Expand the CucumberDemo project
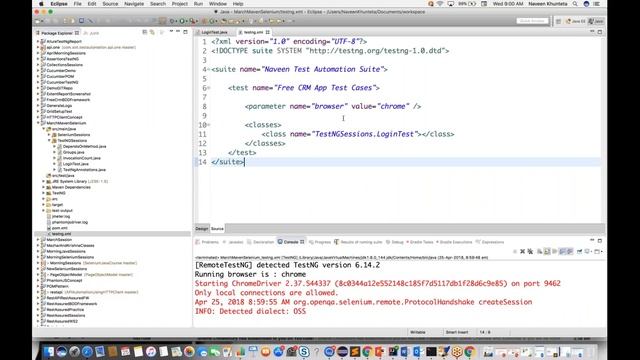 tap(38, 71)
